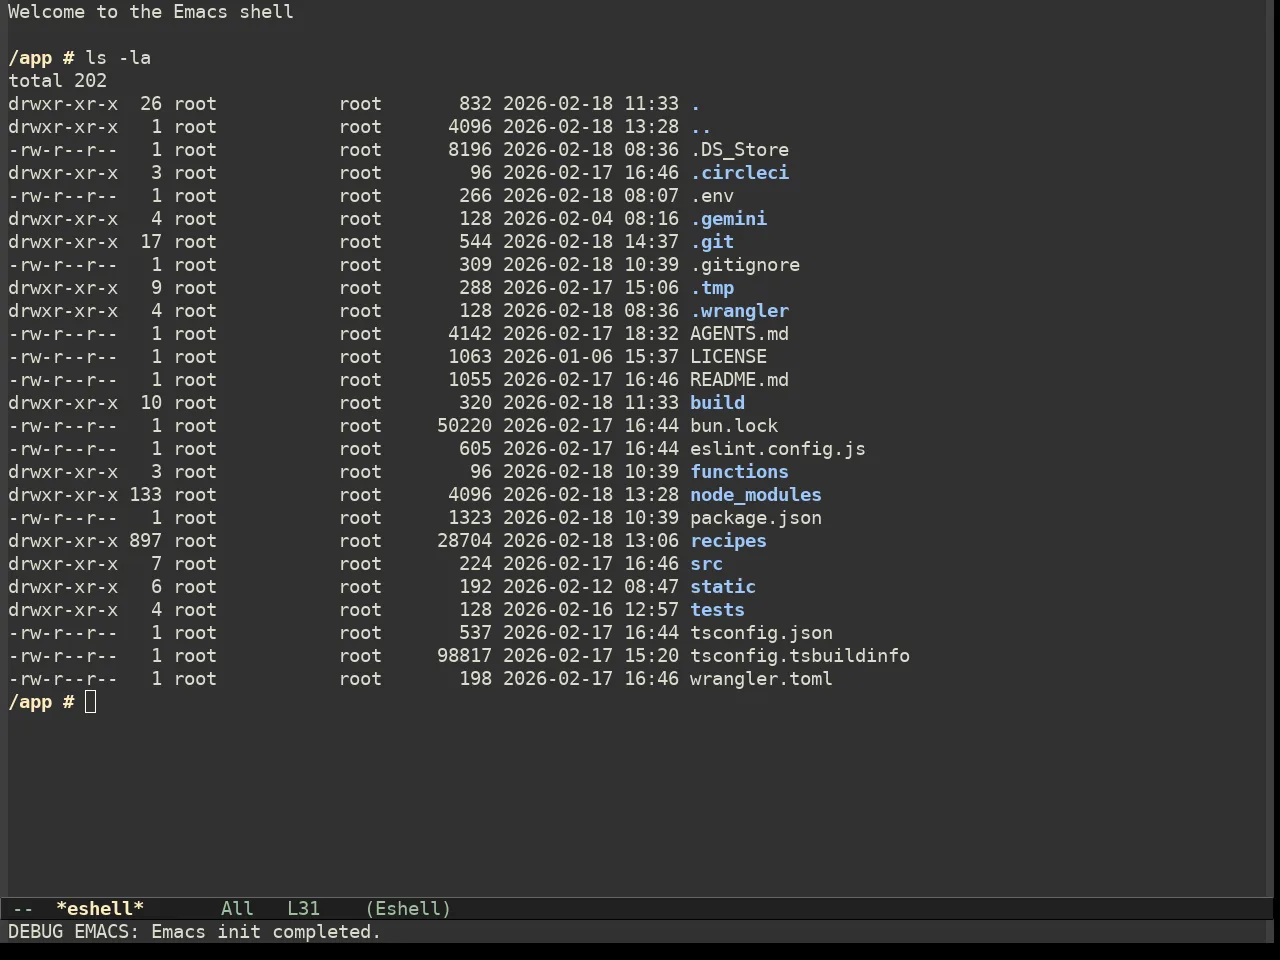Click the 'Welcome to the Emacs shell' line
Image resolution: width=1280 pixels, height=960 pixels.
[151, 12]
